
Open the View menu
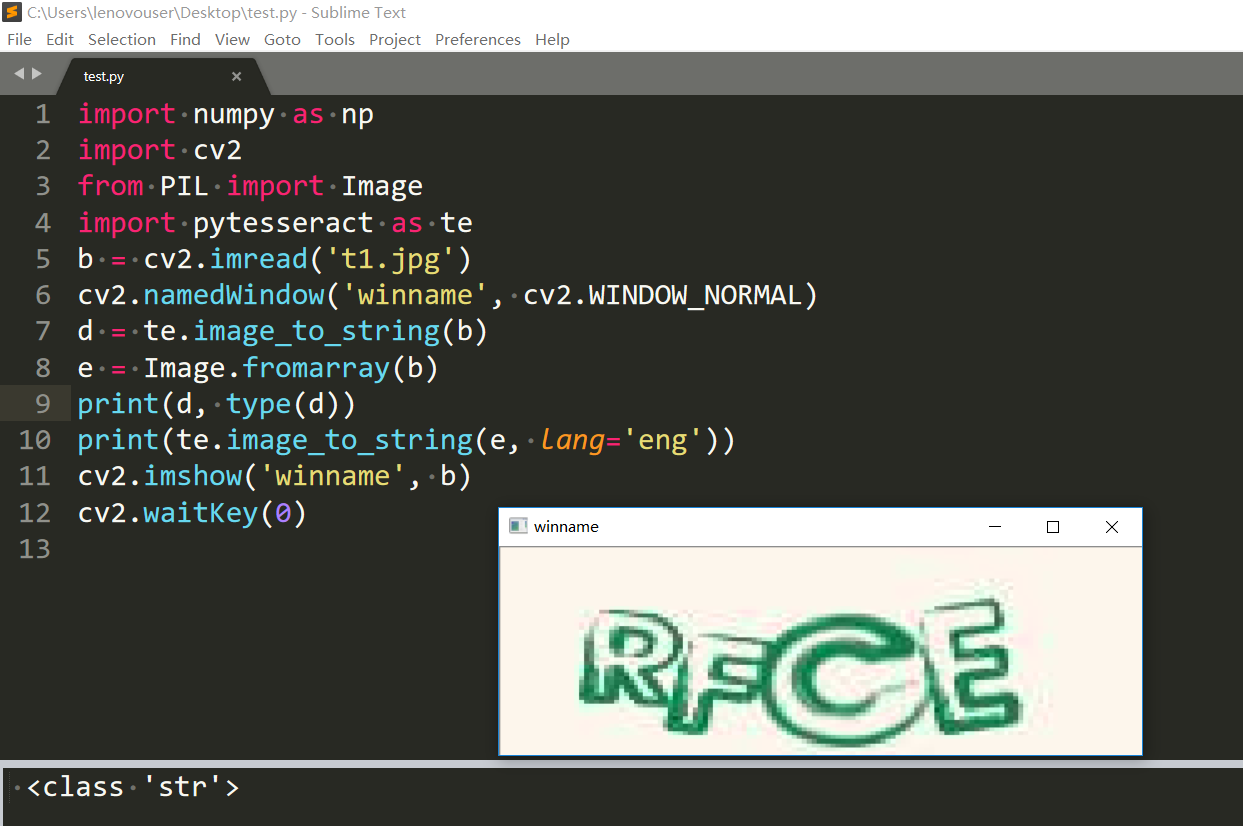(232, 39)
